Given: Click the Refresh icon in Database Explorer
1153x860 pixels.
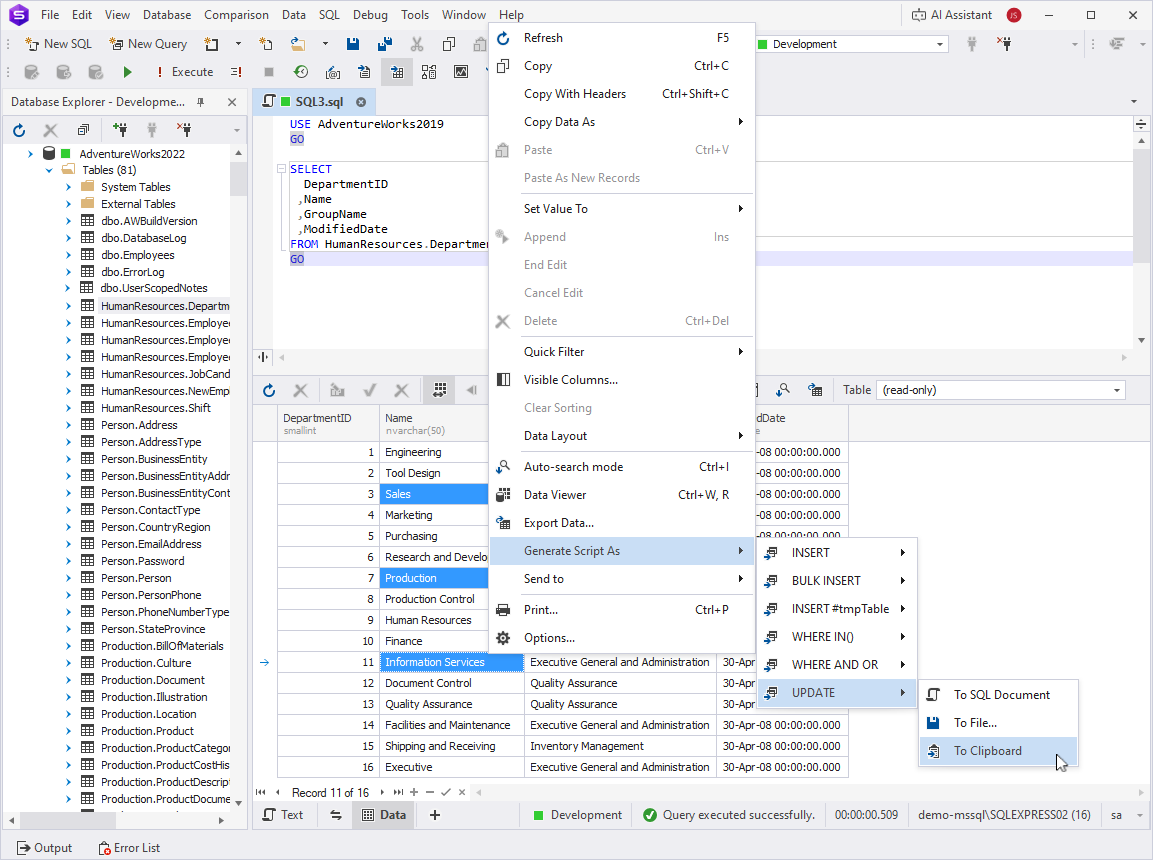Looking at the screenshot, I should click(x=19, y=130).
